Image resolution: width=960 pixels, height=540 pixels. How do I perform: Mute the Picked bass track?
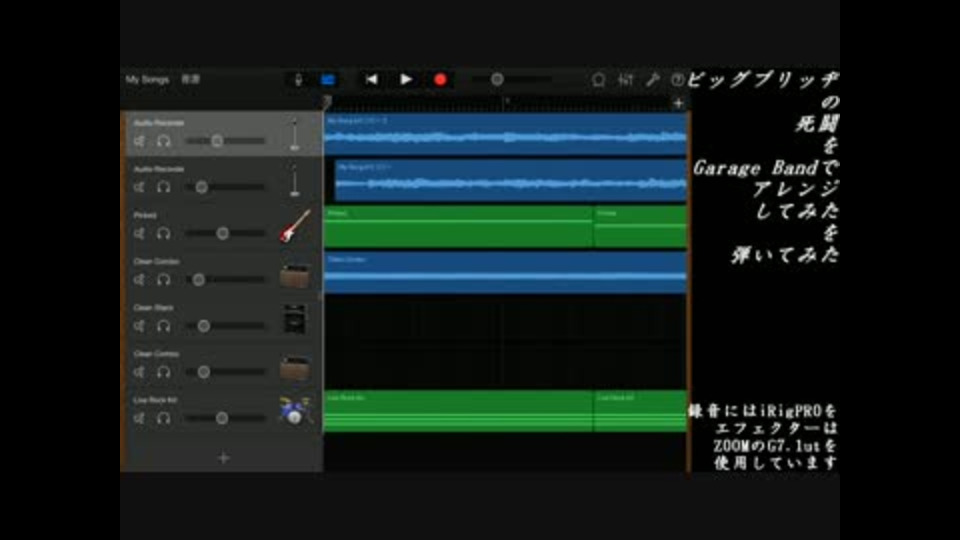tap(140, 233)
